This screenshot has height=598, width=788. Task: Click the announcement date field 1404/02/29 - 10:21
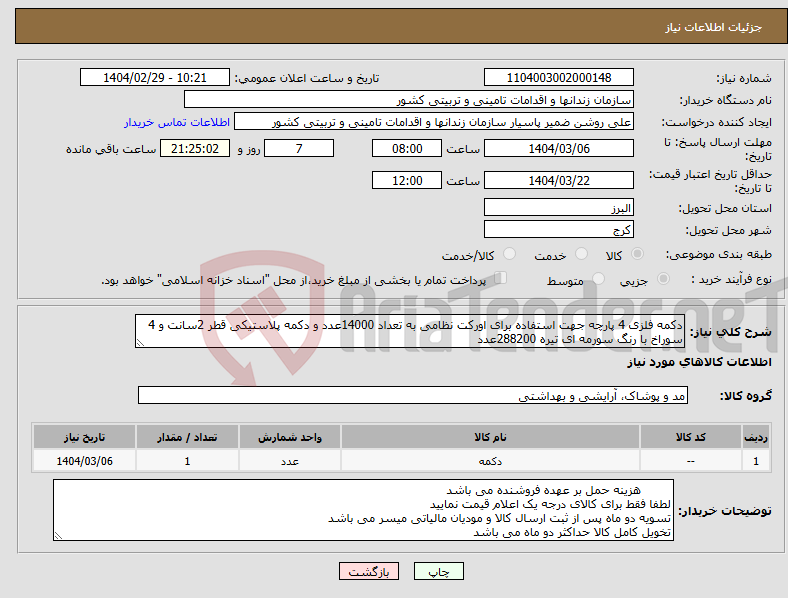coord(155,78)
